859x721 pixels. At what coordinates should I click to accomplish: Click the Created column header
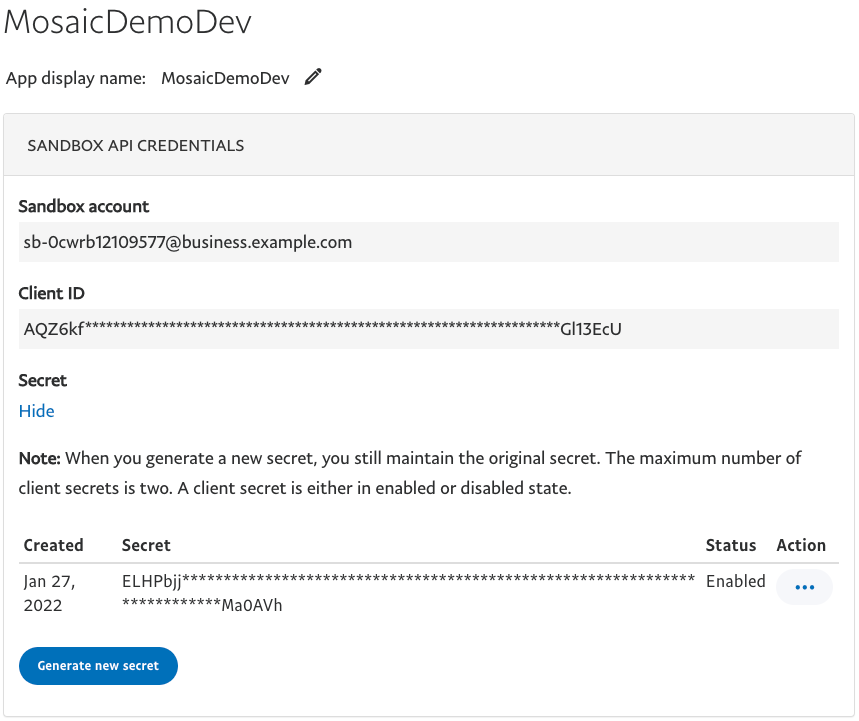[x=53, y=545]
